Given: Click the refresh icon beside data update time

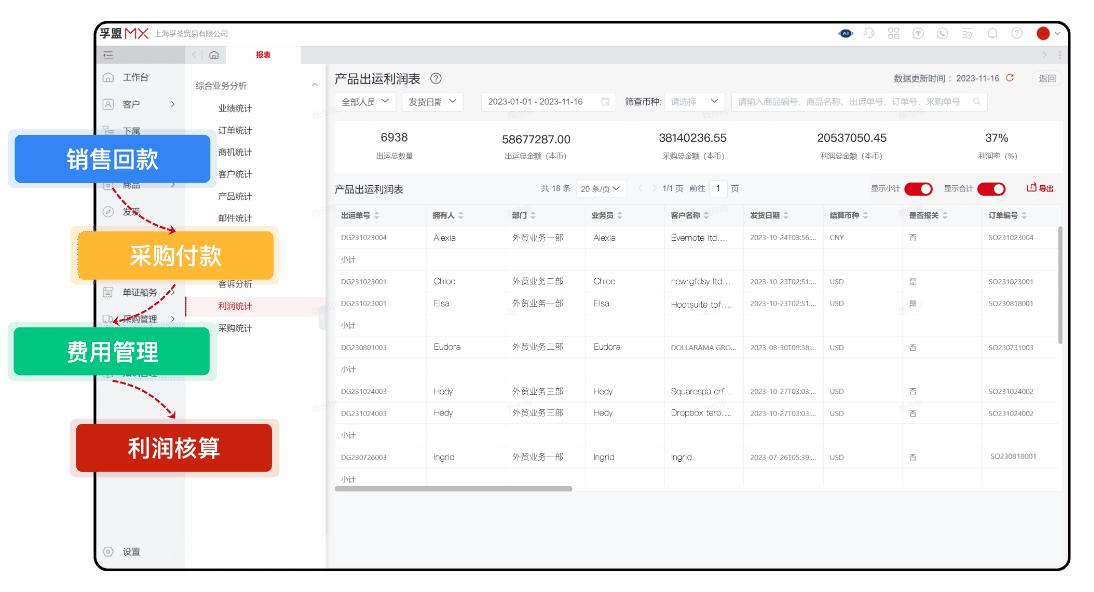Looking at the screenshot, I should 1010,78.
